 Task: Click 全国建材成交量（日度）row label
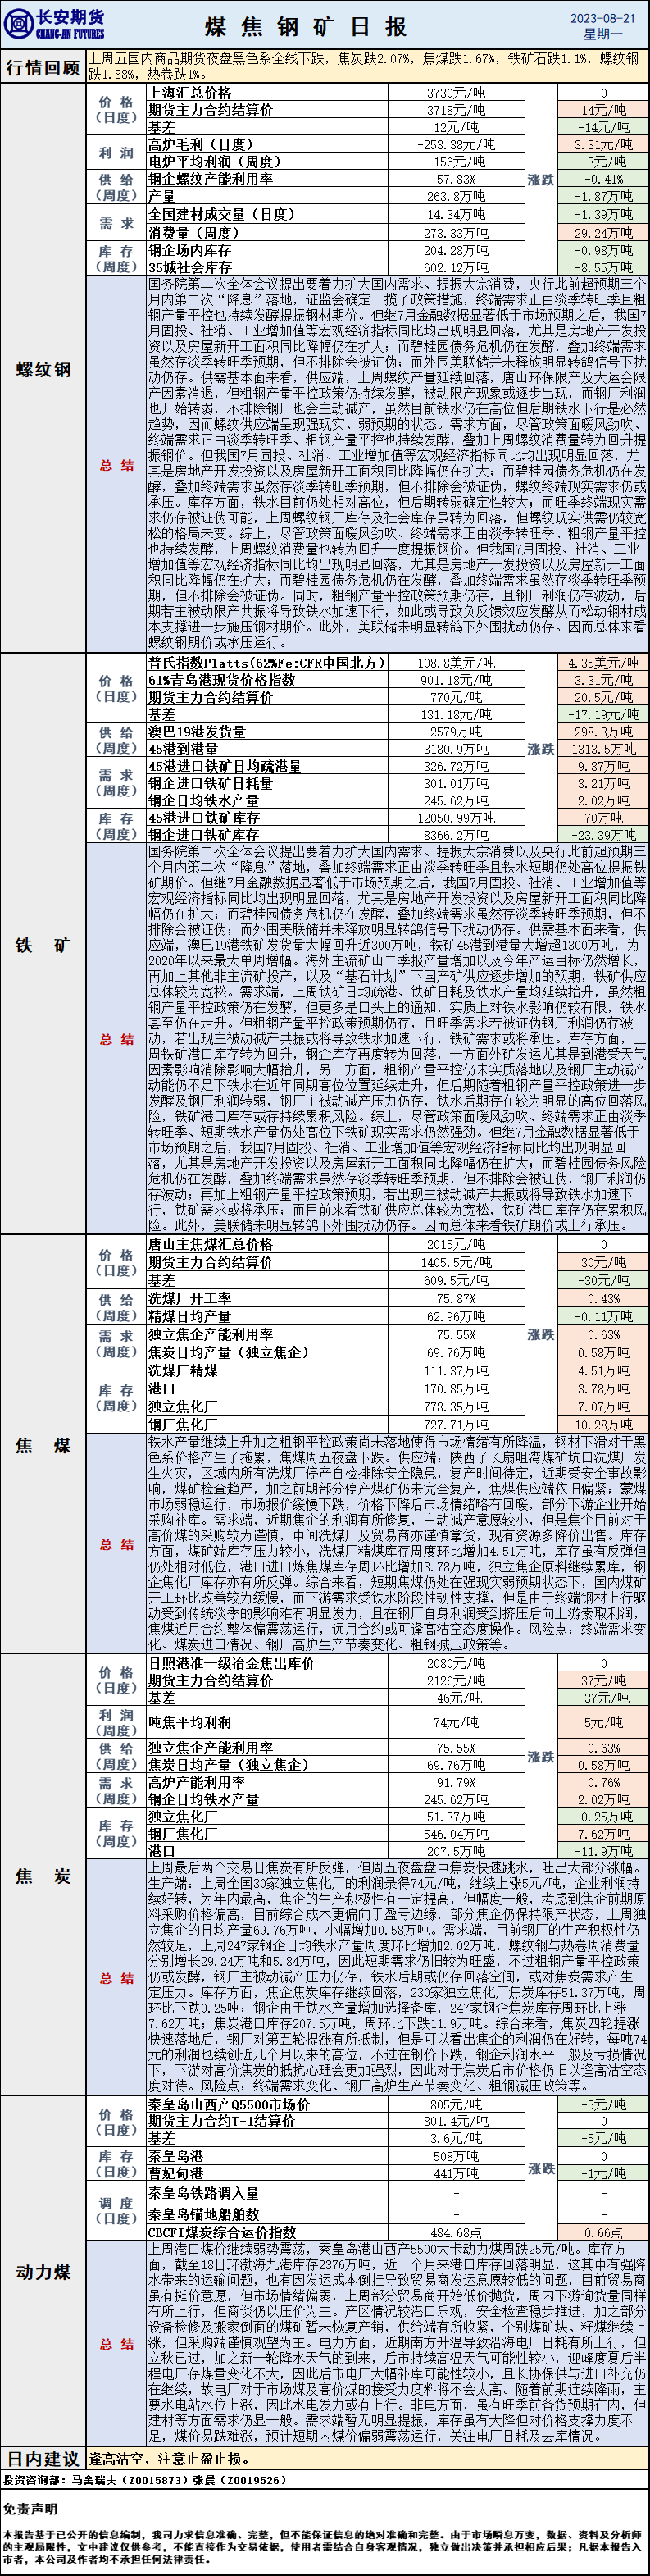coord(221,214)
